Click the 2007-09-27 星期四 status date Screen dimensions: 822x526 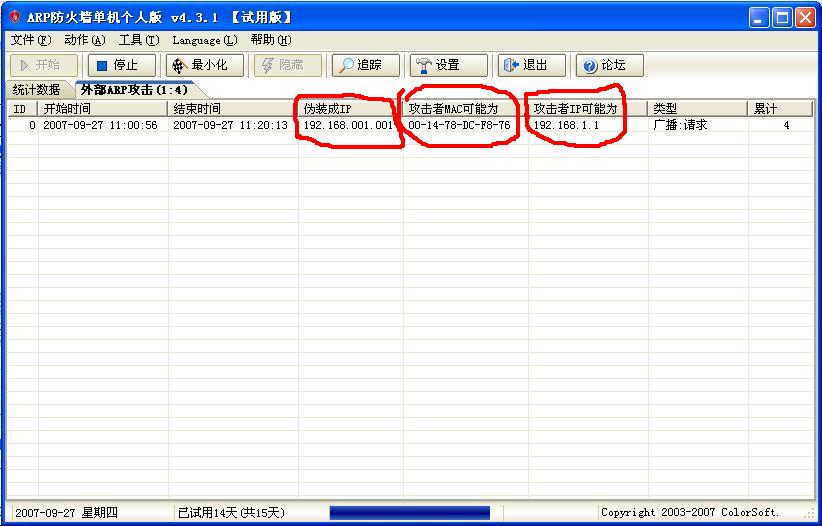coord(66,512)
